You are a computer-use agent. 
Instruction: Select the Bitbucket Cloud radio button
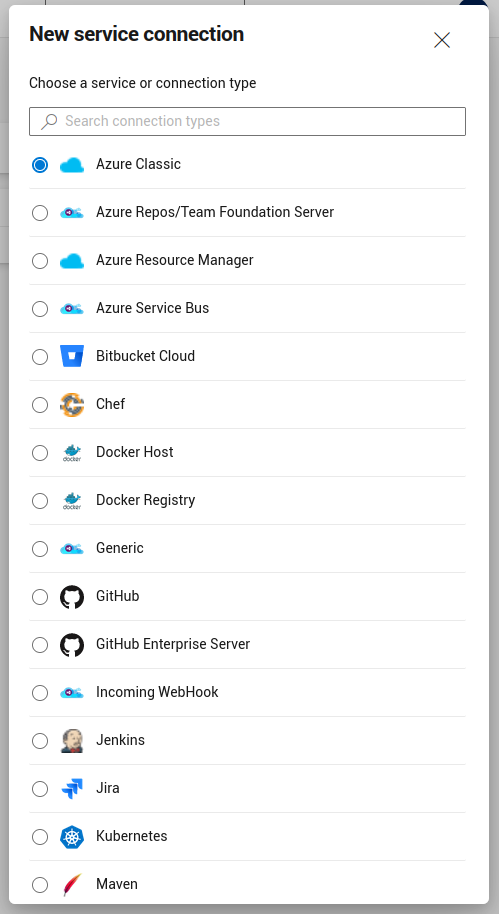click(x=40, y=357)
